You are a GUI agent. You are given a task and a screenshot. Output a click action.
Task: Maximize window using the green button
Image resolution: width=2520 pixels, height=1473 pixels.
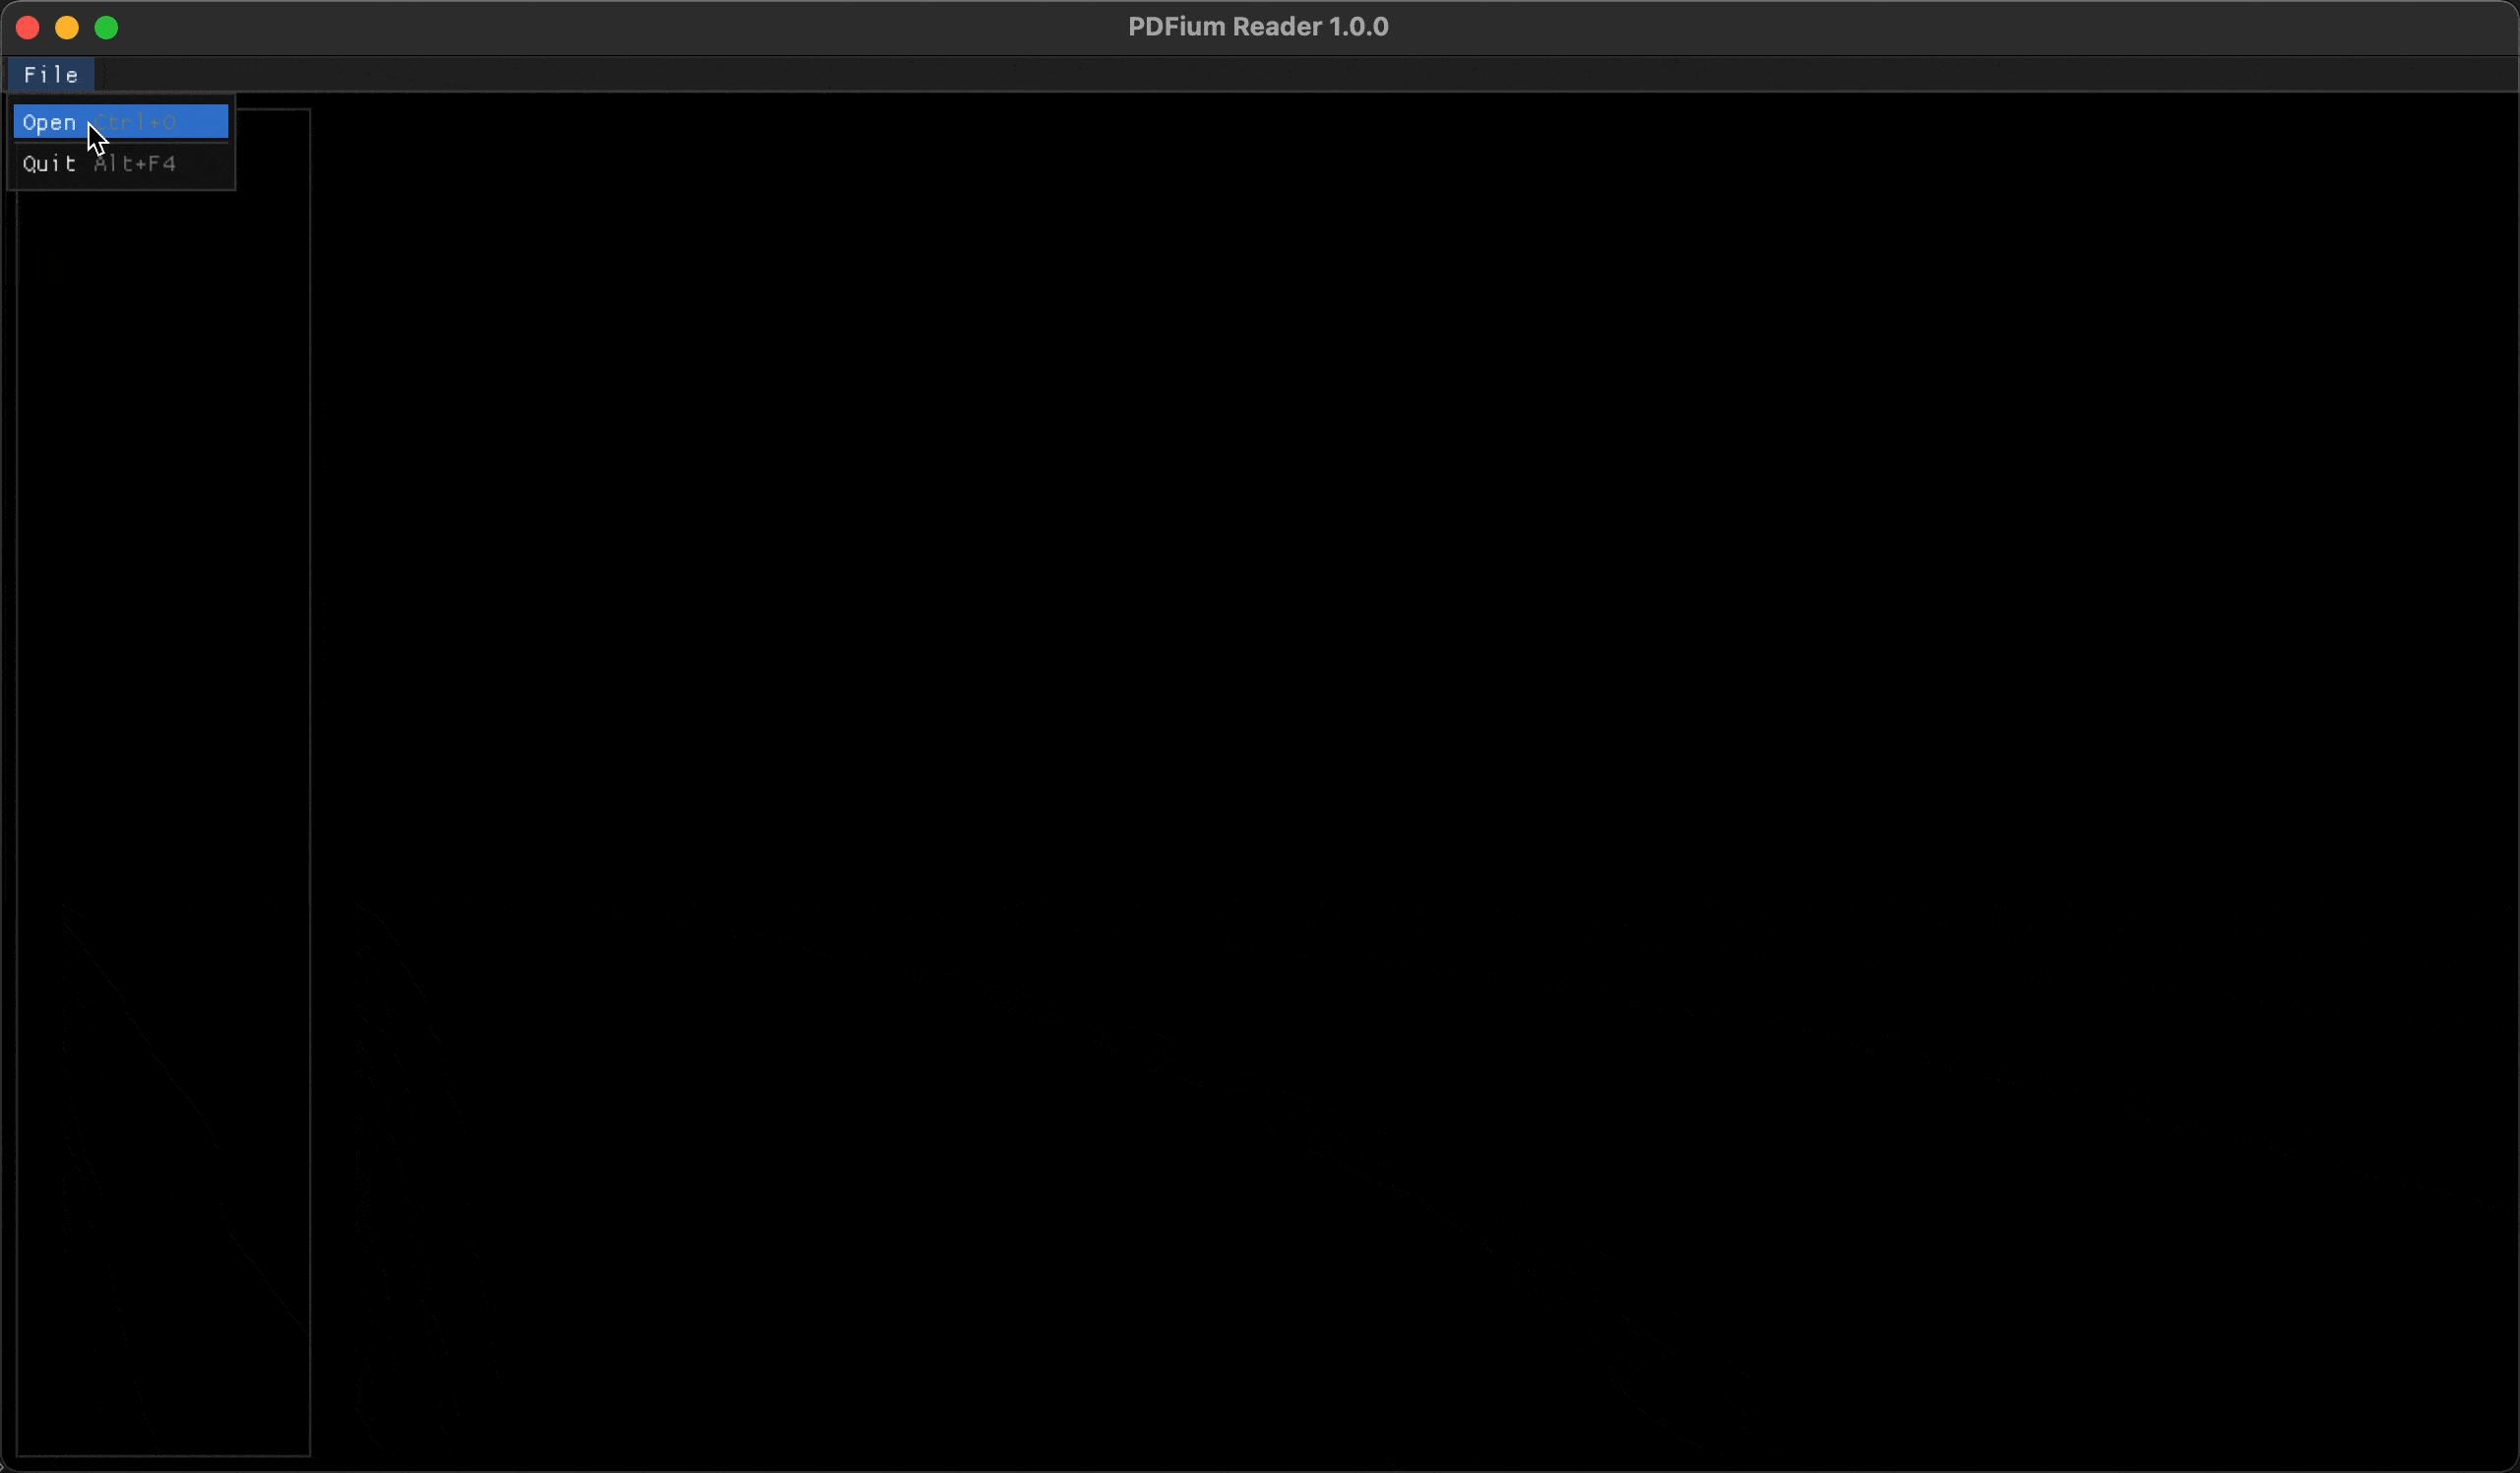click(106, 28)
